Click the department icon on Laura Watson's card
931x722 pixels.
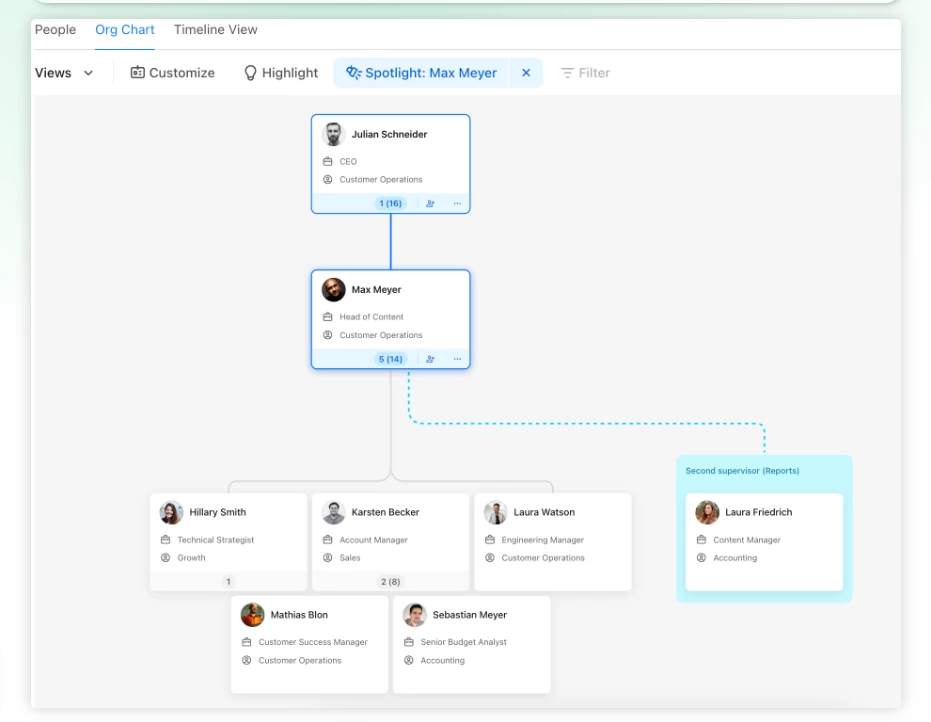(x=490, y=558)
